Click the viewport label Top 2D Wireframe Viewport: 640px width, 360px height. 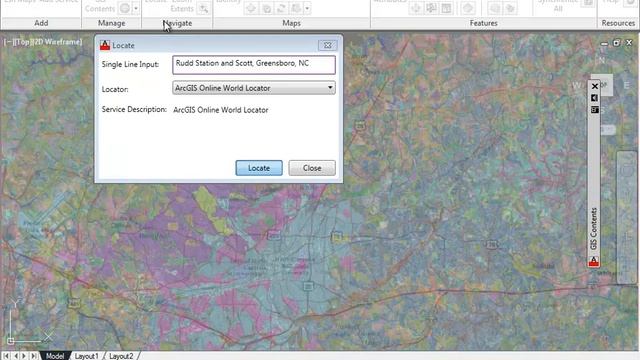tap(43, 42)
